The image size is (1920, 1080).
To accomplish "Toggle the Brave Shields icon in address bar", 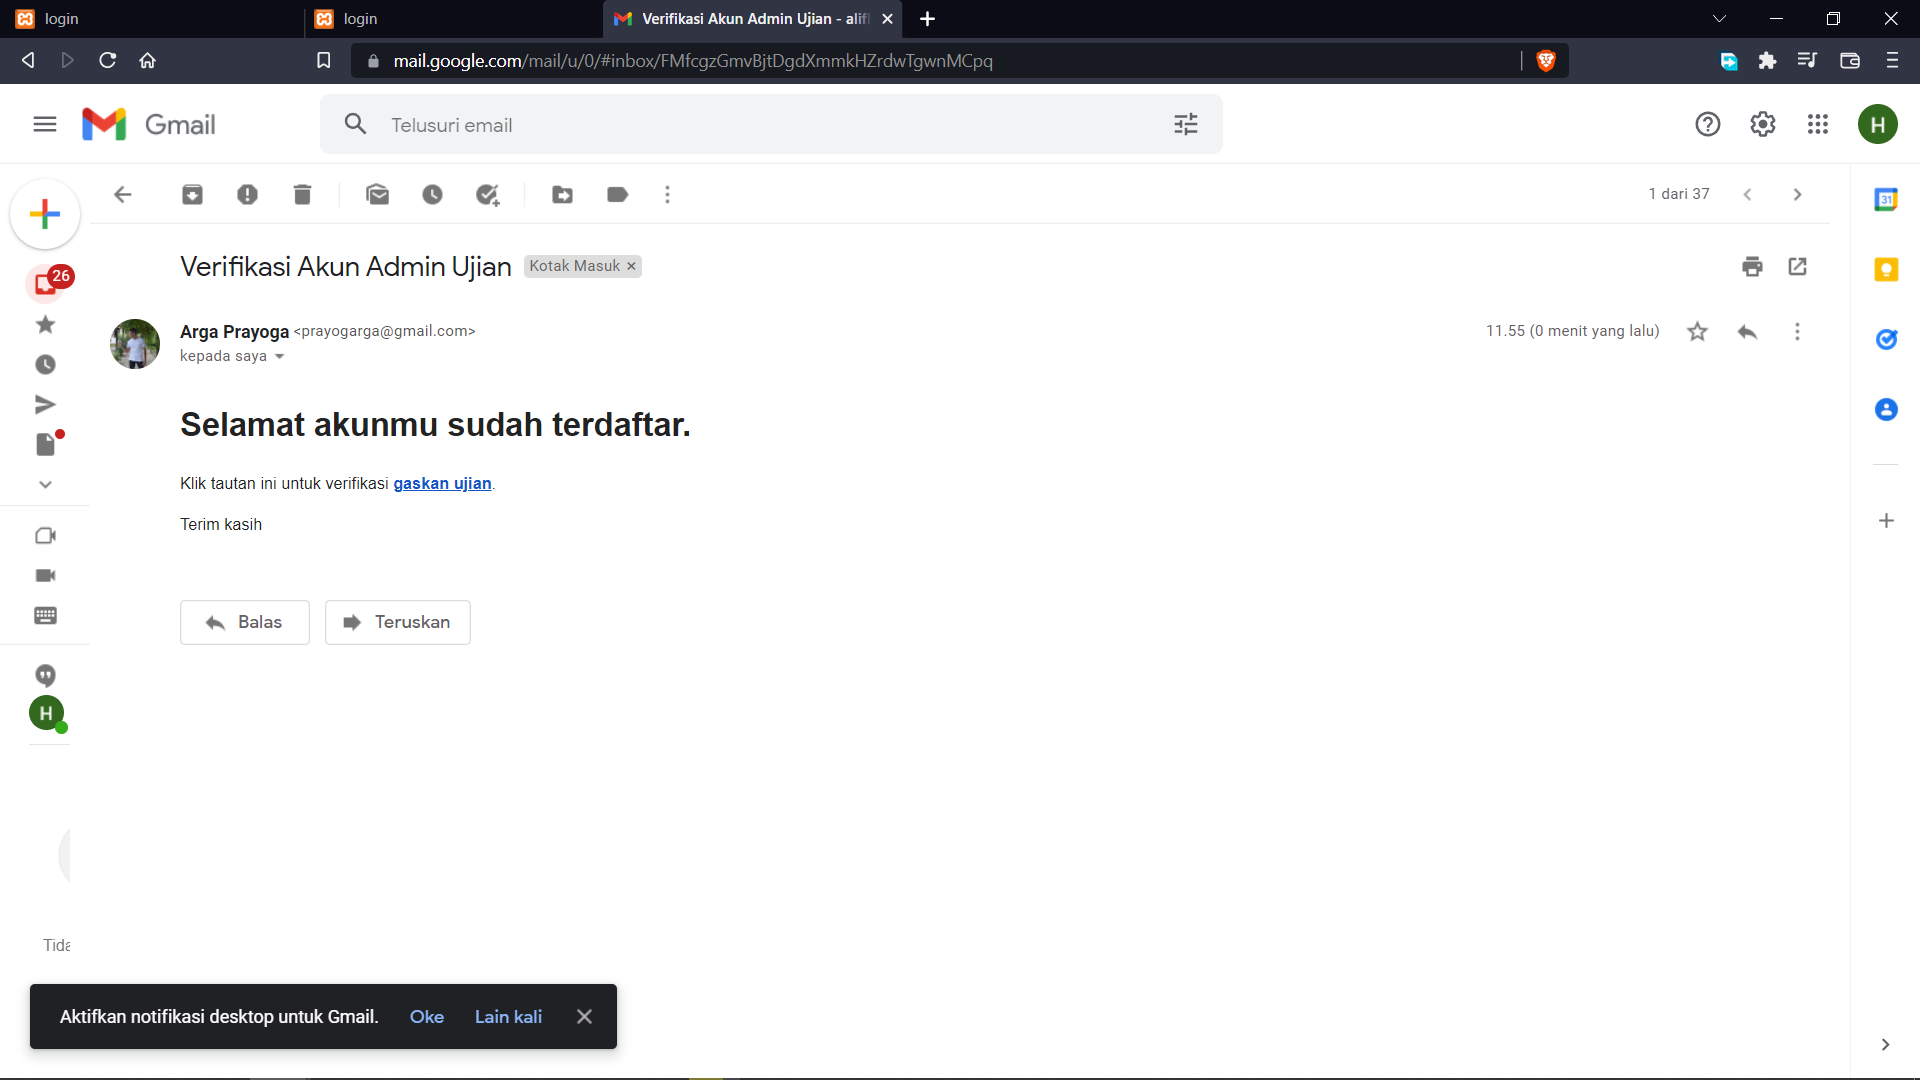I will click(1545, 61).
